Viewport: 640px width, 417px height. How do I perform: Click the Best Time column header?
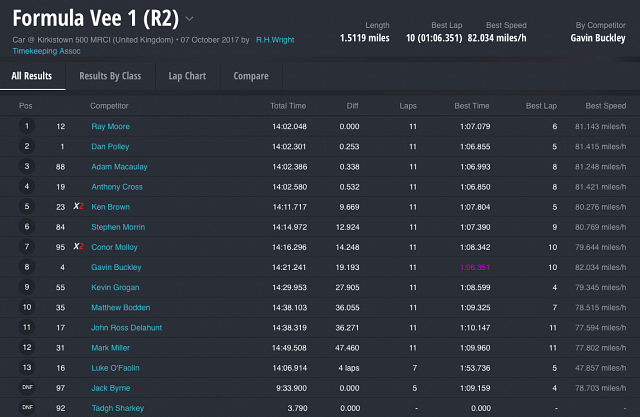coord(472,106)
